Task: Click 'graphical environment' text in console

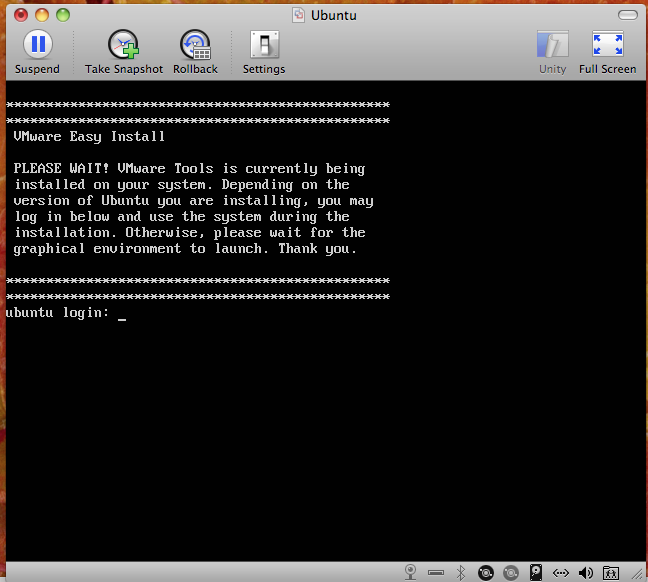Action: (x=97, y=249)
